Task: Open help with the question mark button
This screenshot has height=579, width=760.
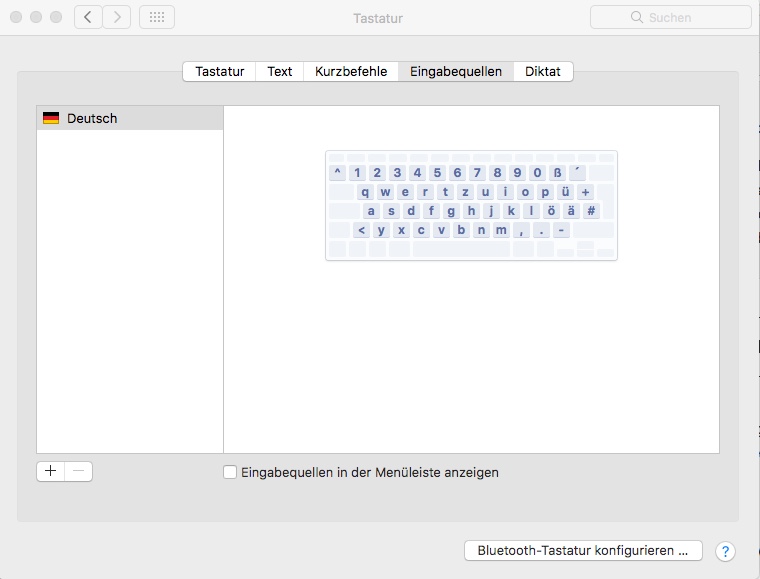Action: 726,551
